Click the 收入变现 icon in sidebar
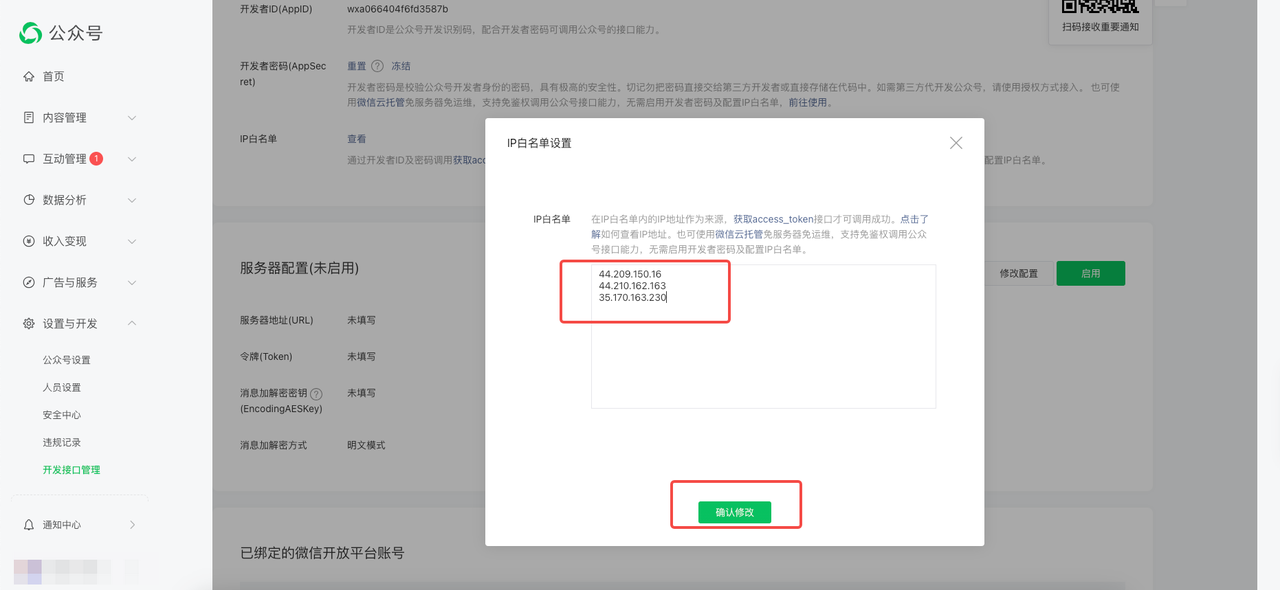 click(x=29, y=241)
